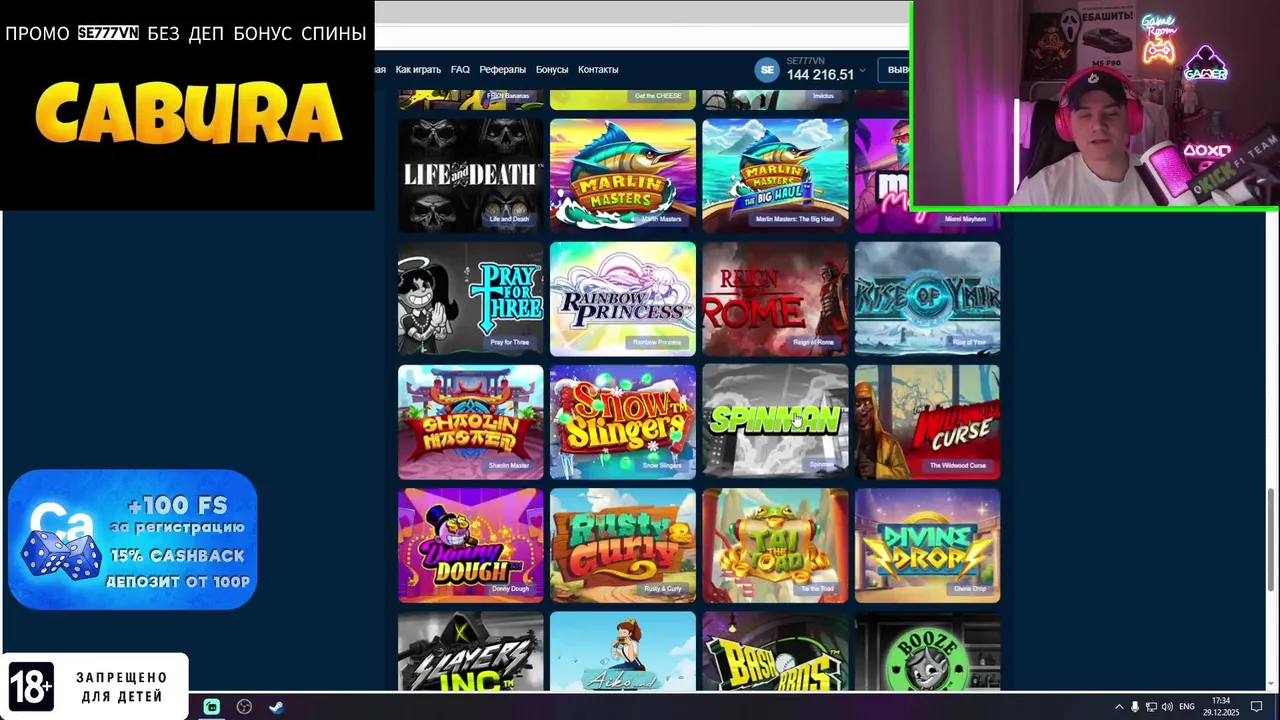
Task: Go to the Как играть page
Action: (x=418, y=70)
